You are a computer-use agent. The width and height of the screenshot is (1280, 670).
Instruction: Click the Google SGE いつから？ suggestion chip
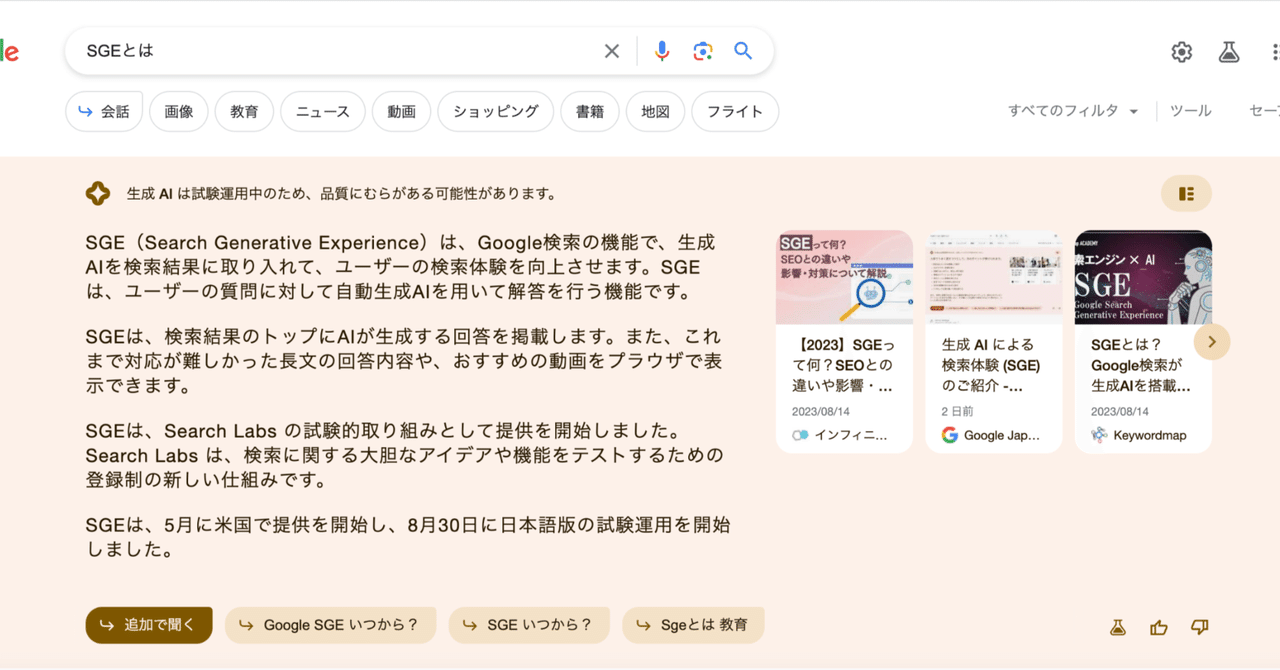coord(330,624)
